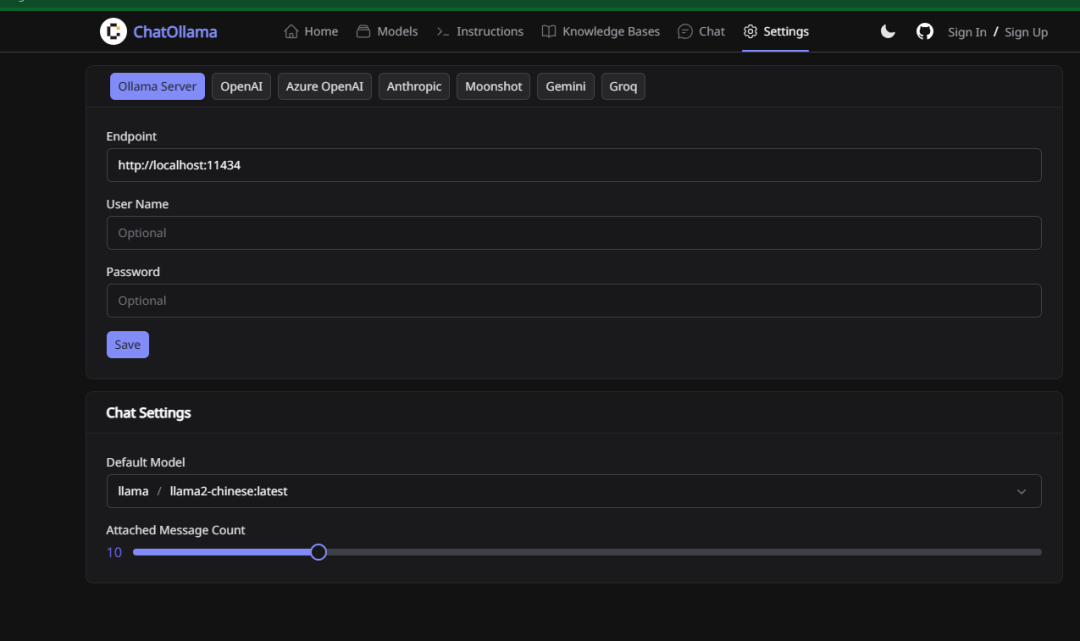Switch to the Groq tab
The height and width of the screenshot is (641, 1080).
pos(623,87)
